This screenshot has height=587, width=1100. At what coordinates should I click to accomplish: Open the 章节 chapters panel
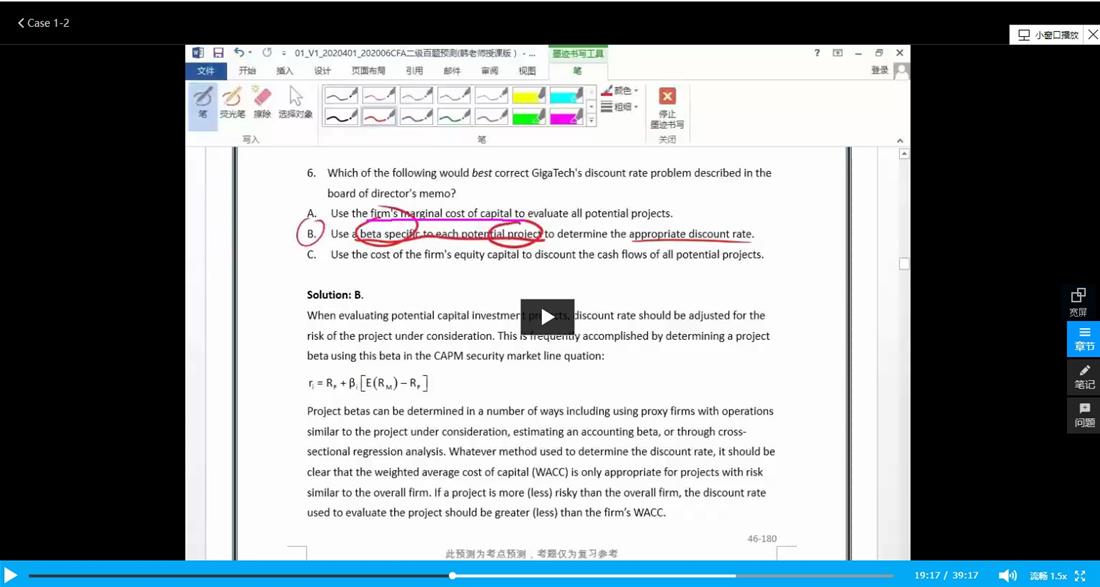coord(1083,339)
